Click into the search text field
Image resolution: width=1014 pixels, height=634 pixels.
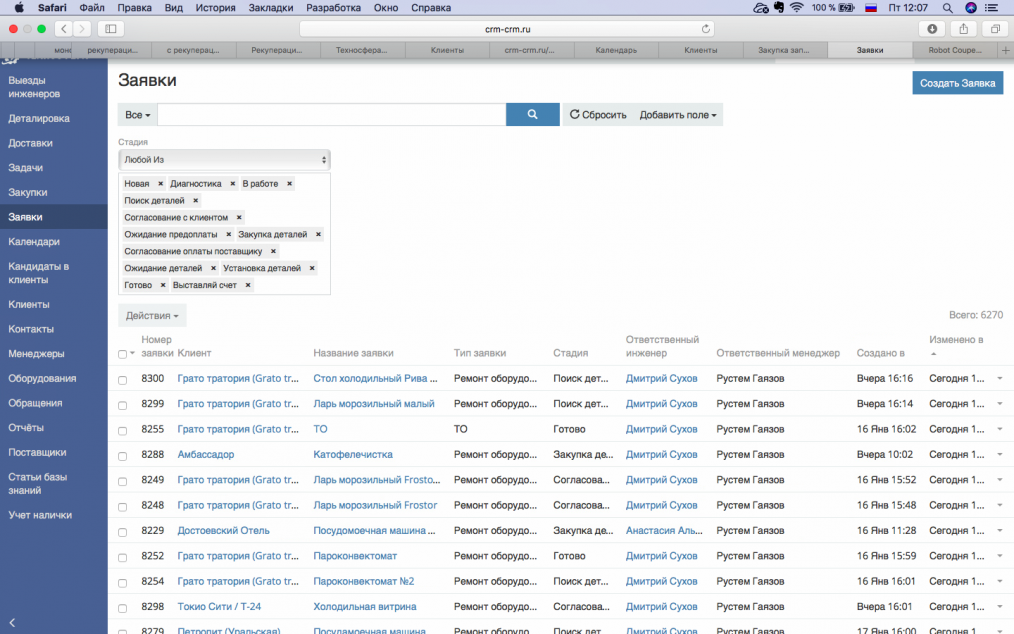click(331, 115)
